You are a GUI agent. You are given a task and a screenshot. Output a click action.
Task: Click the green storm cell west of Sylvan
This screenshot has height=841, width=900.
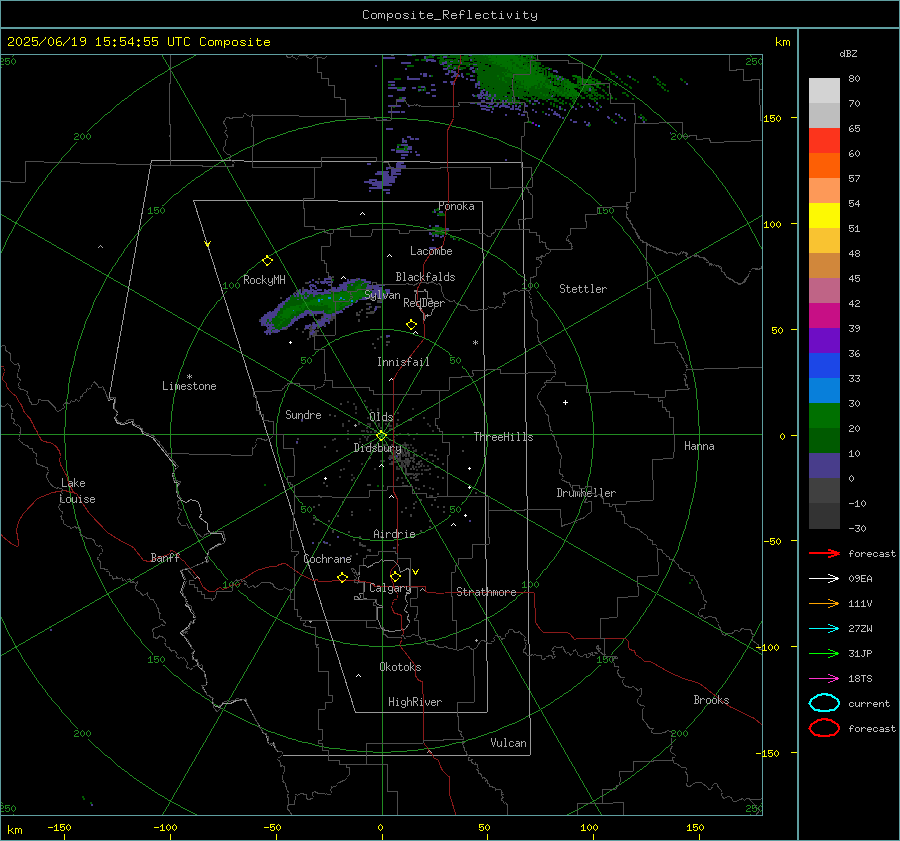tap(319, 304)
